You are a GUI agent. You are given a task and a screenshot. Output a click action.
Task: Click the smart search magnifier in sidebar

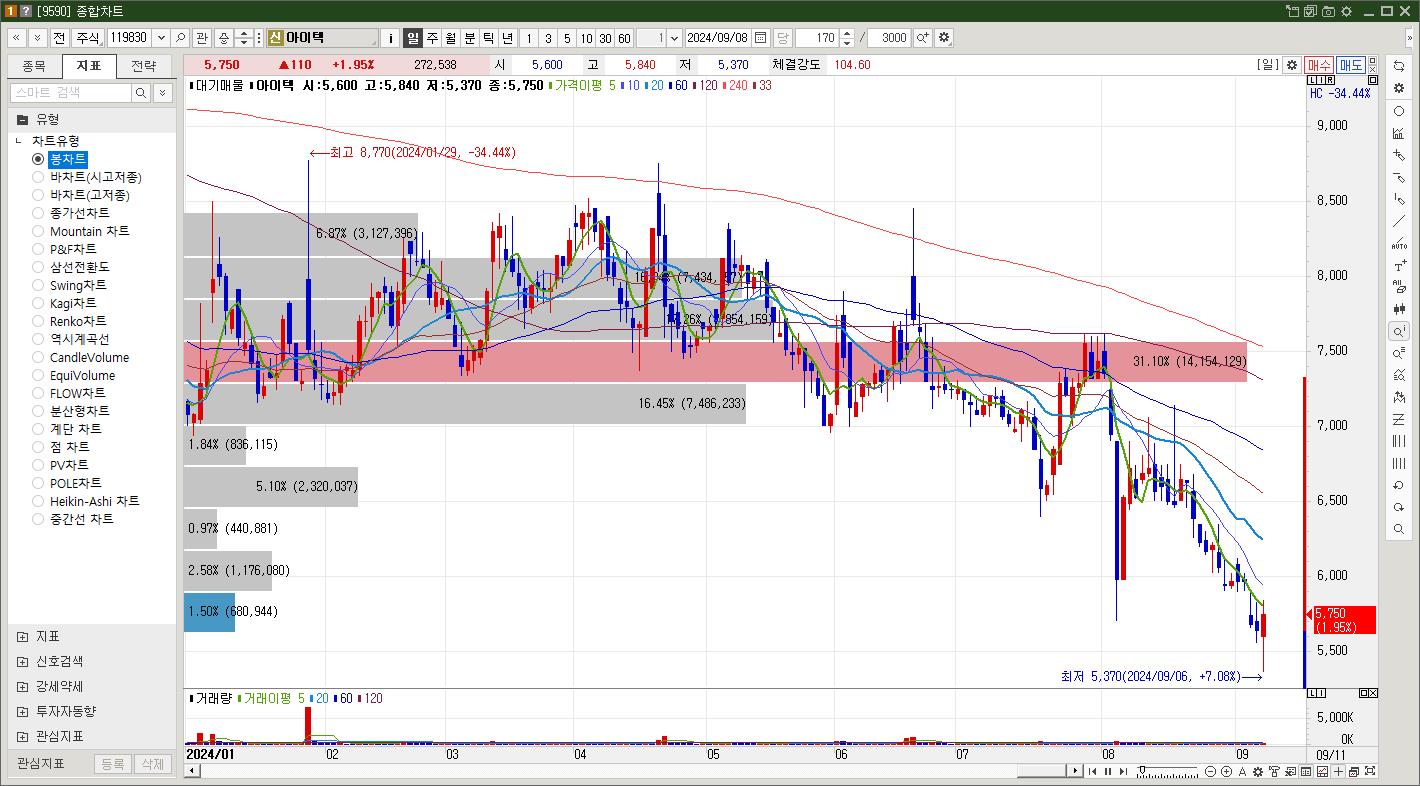coord(141,92)
